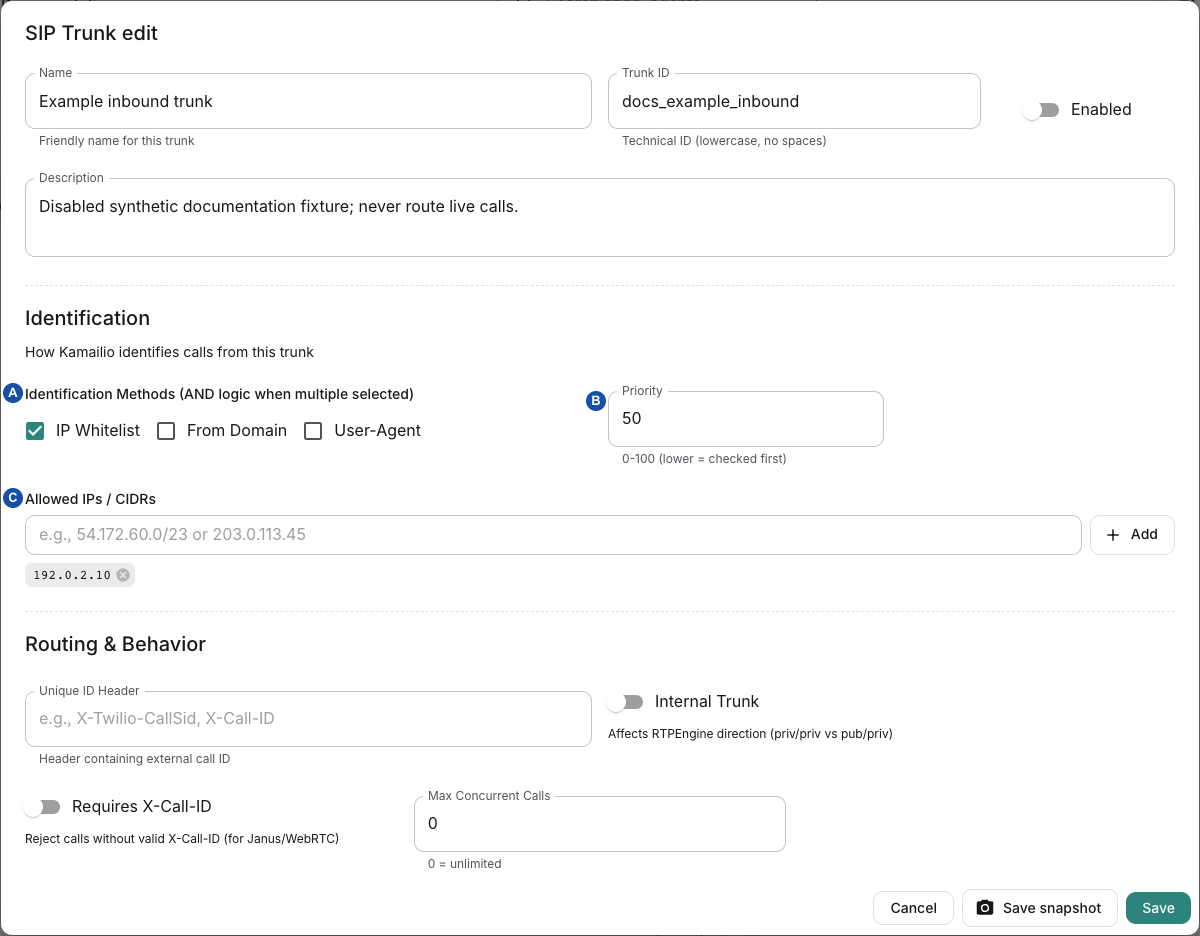The height and width of the screenshot is (936, 1200).
Task: Check the User-Agent checkbox
Action: (x=313, y=431)
